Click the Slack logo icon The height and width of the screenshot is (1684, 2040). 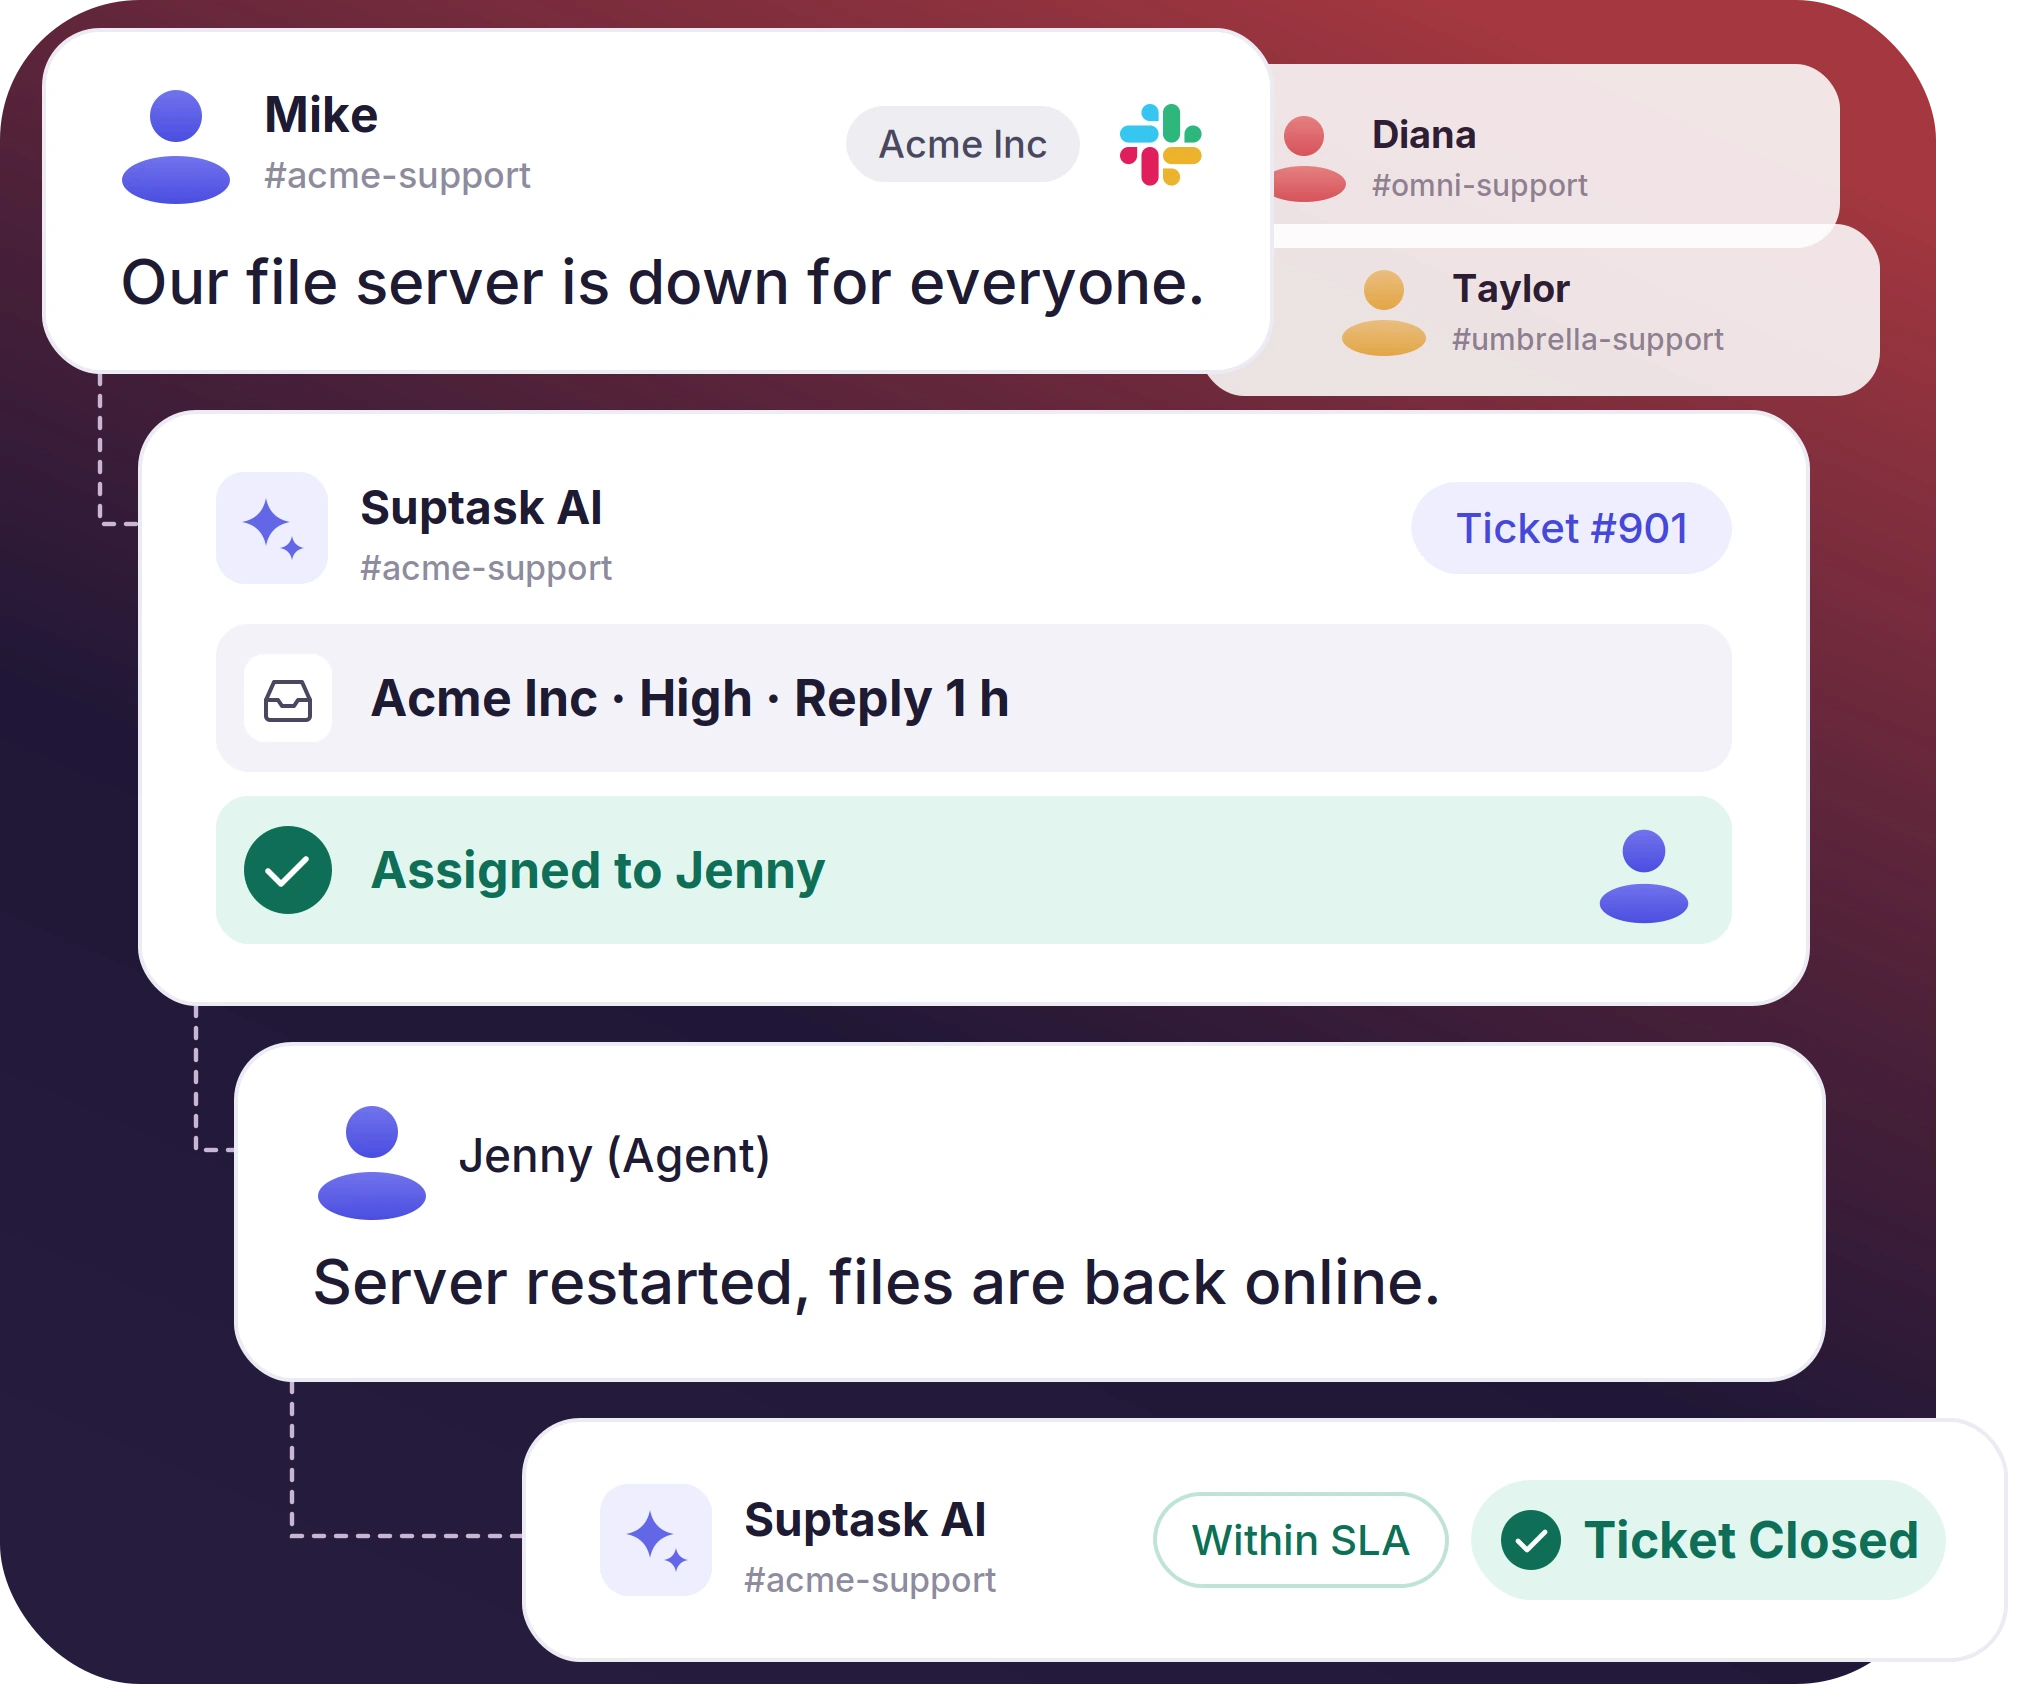(x=1160, y=145)
